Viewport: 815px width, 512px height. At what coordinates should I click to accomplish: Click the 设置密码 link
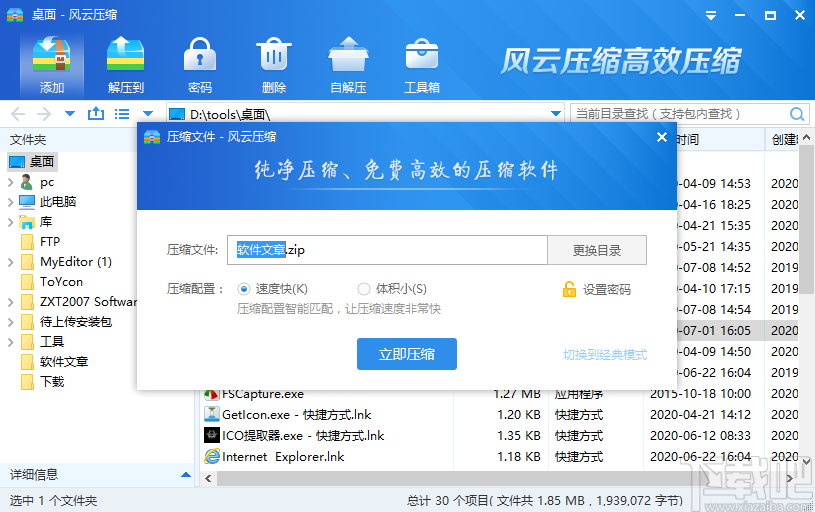pyautogui.click(x=607, y=290)
